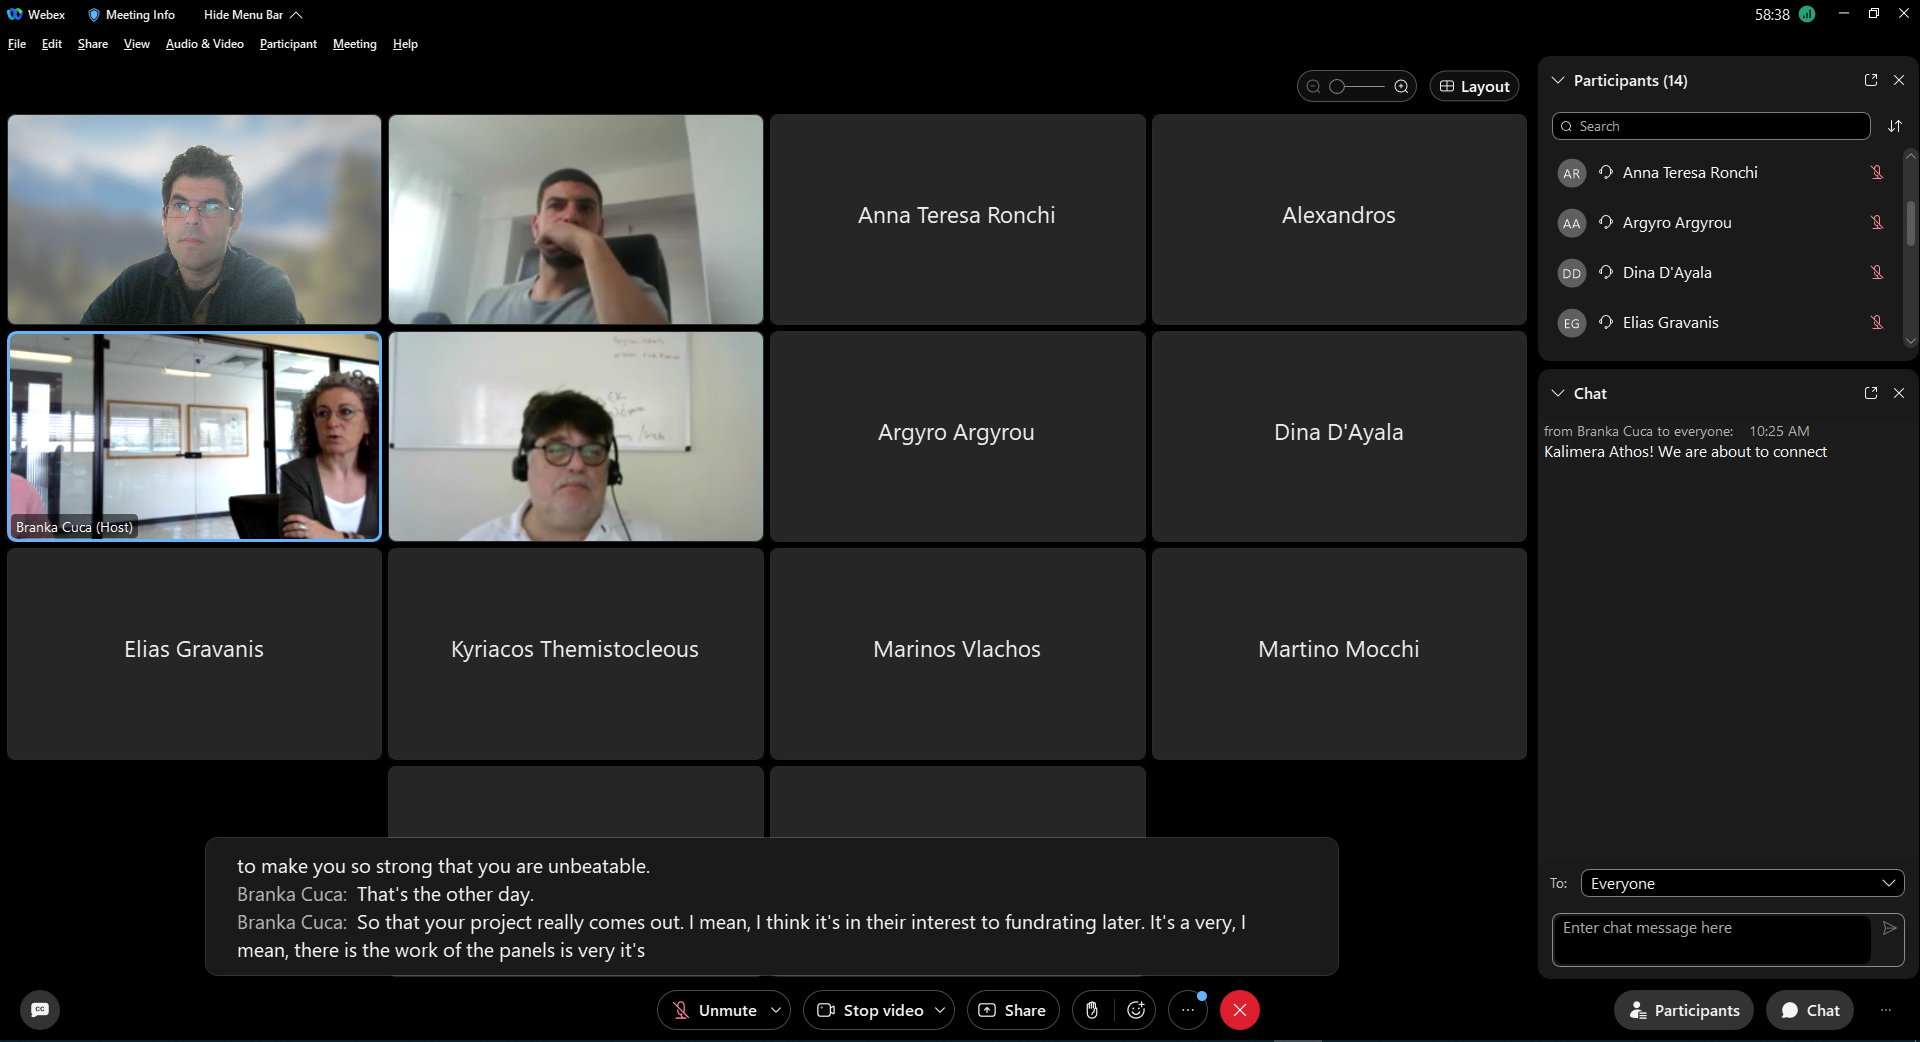The image size is (1920, 1042).
Task: Toggle Stop video button
Action: pyautogui.click(x=870, y=1010)
